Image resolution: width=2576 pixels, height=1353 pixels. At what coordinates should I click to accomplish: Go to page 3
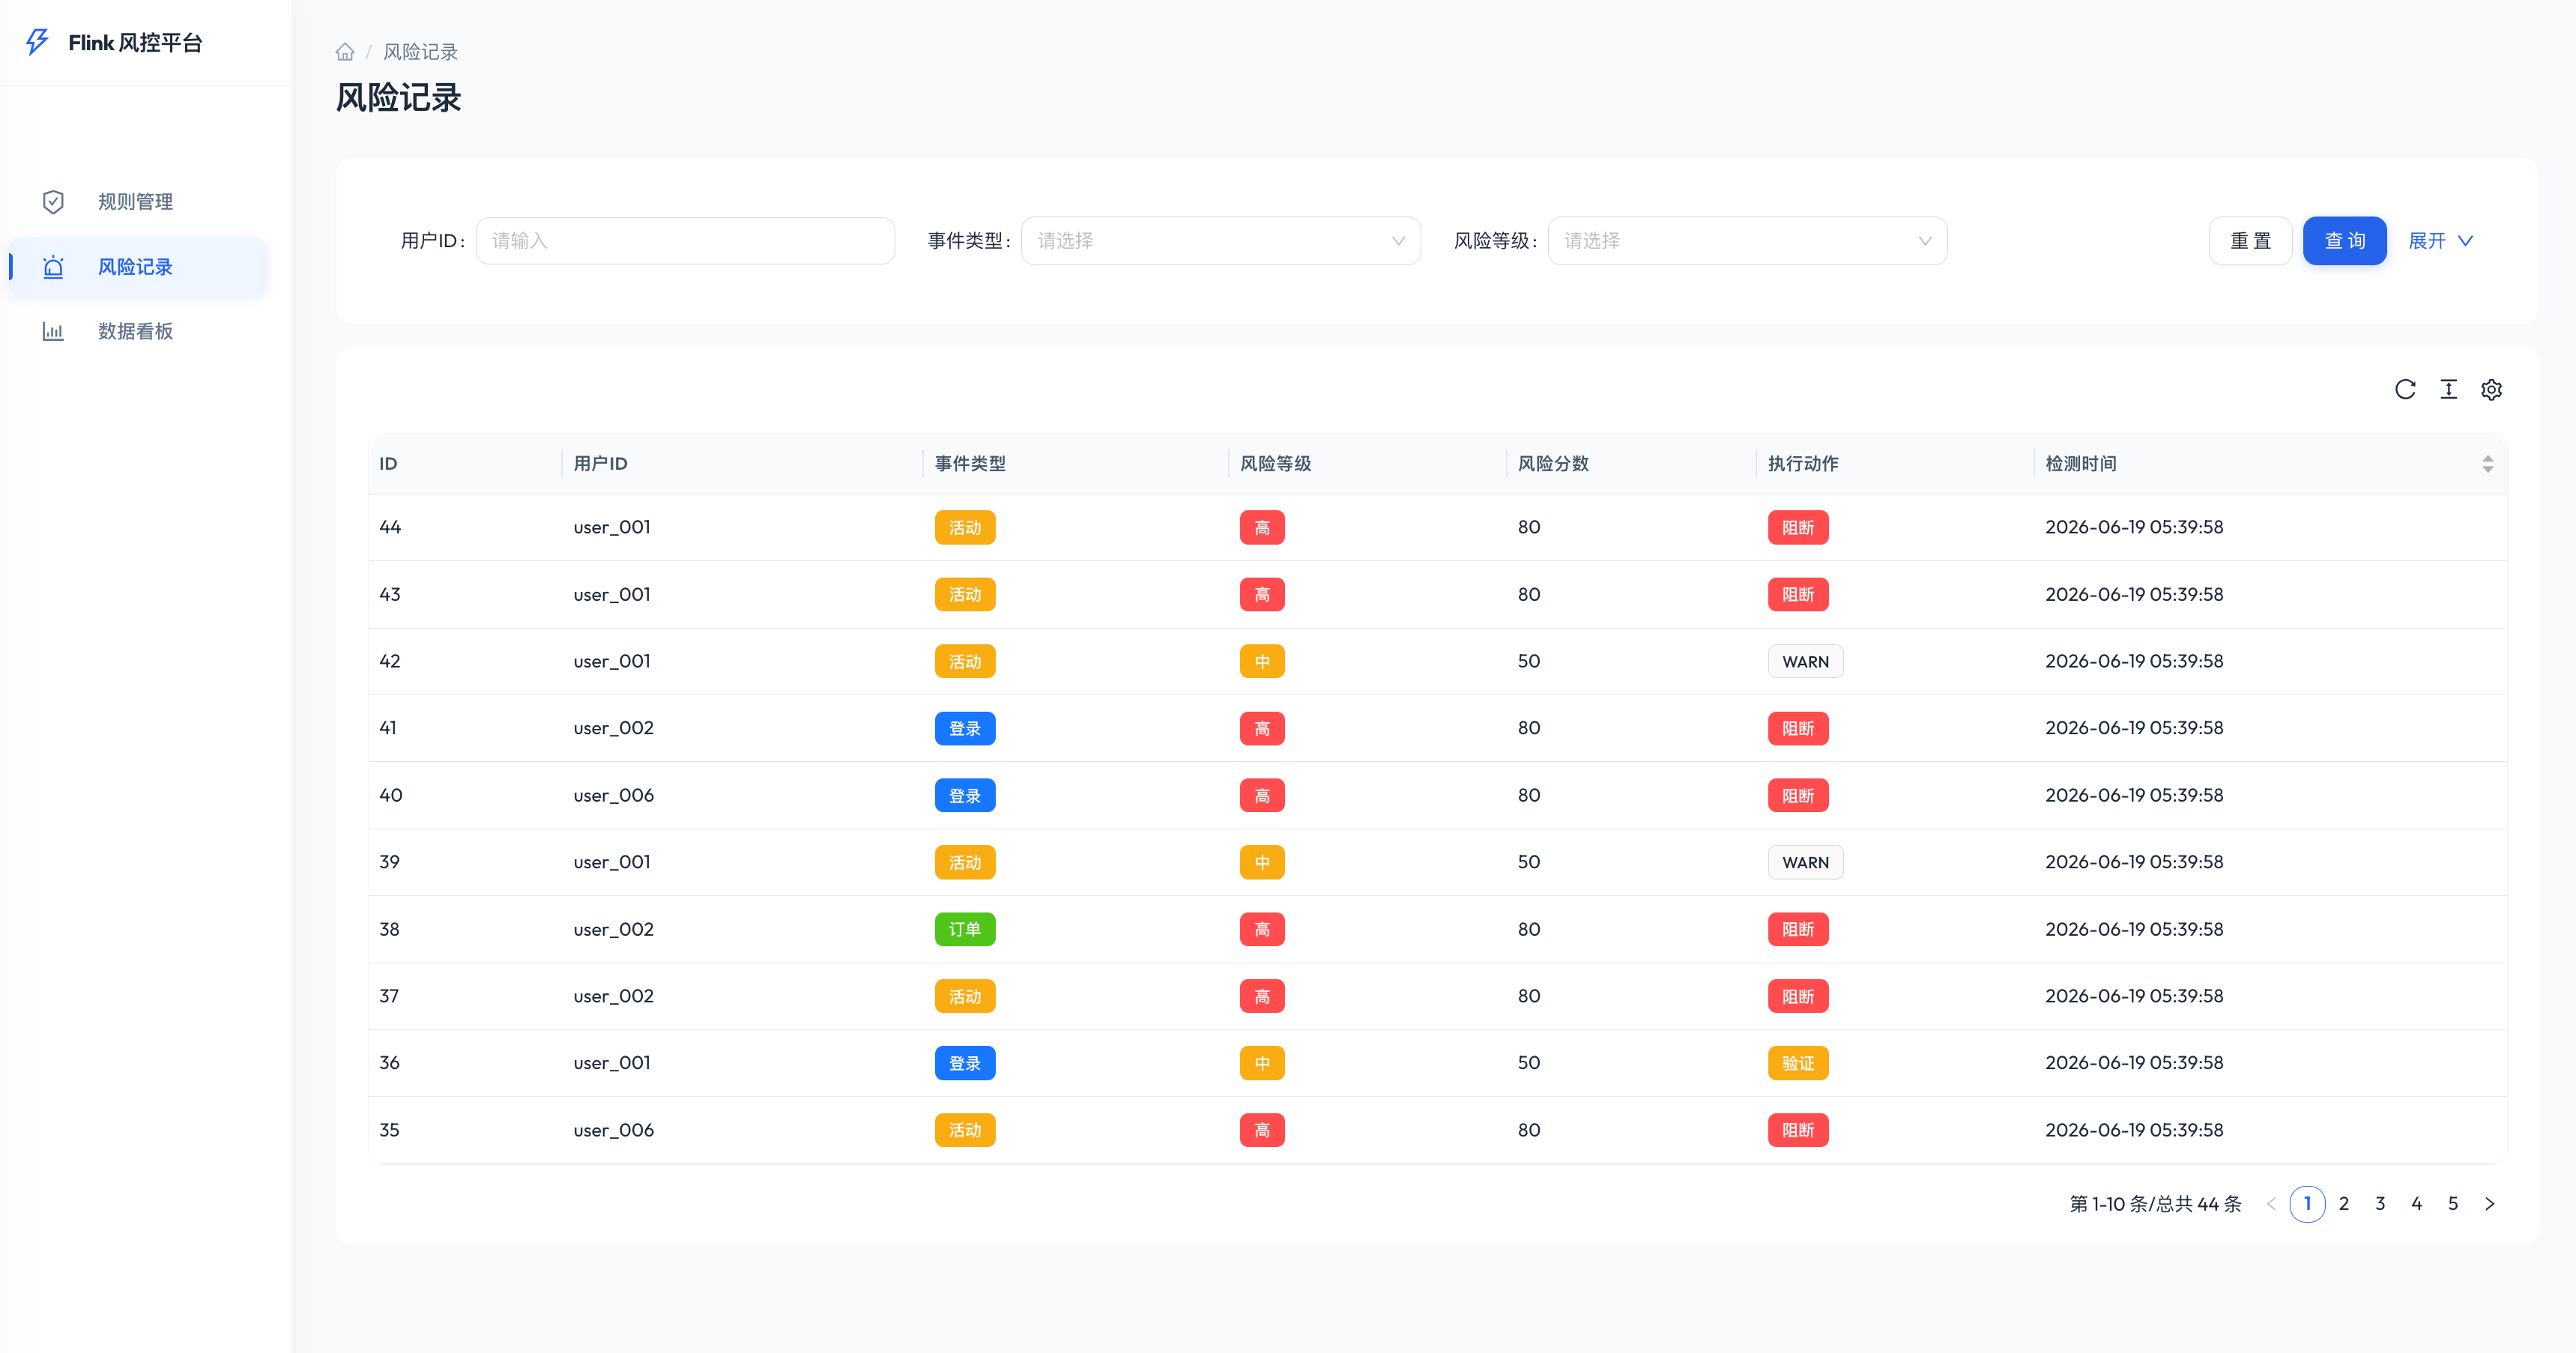point(2380,1204)
